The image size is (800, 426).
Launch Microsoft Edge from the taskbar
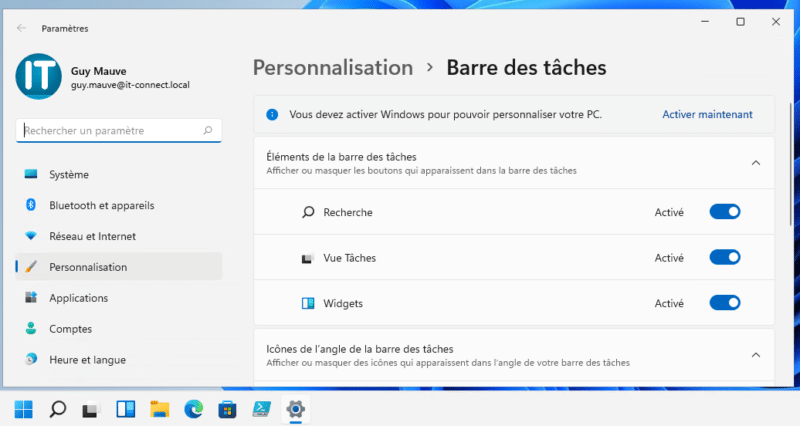pos(193,409)
